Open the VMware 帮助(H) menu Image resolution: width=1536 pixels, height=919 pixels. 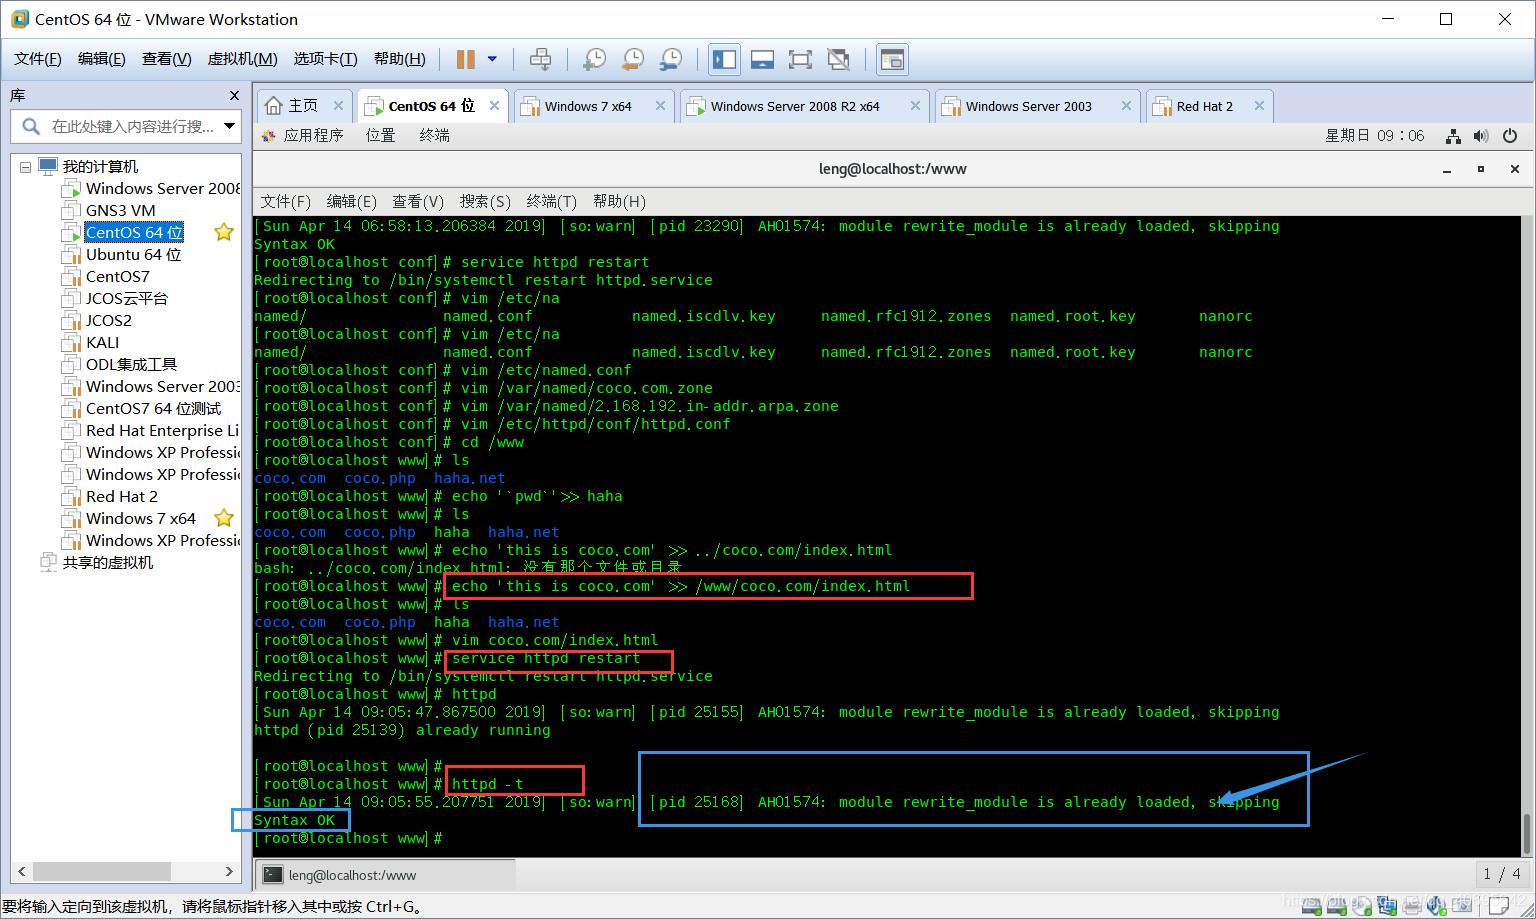(x=400, y=59)
